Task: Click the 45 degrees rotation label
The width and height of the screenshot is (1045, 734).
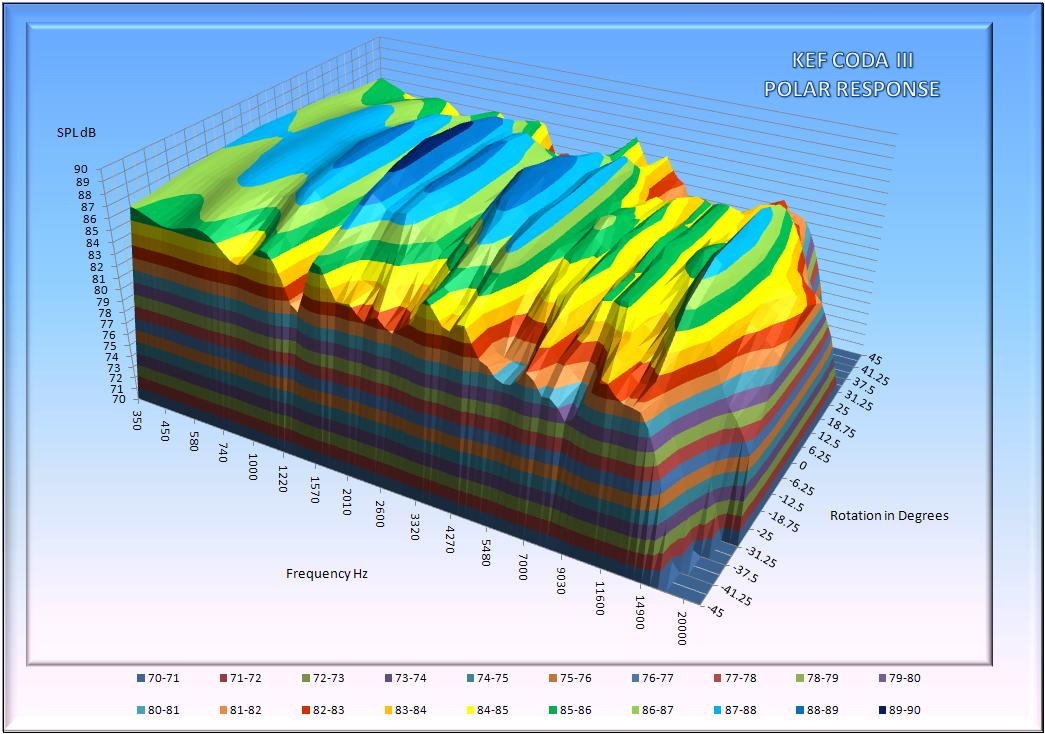Action: click(x=874, y=361)
